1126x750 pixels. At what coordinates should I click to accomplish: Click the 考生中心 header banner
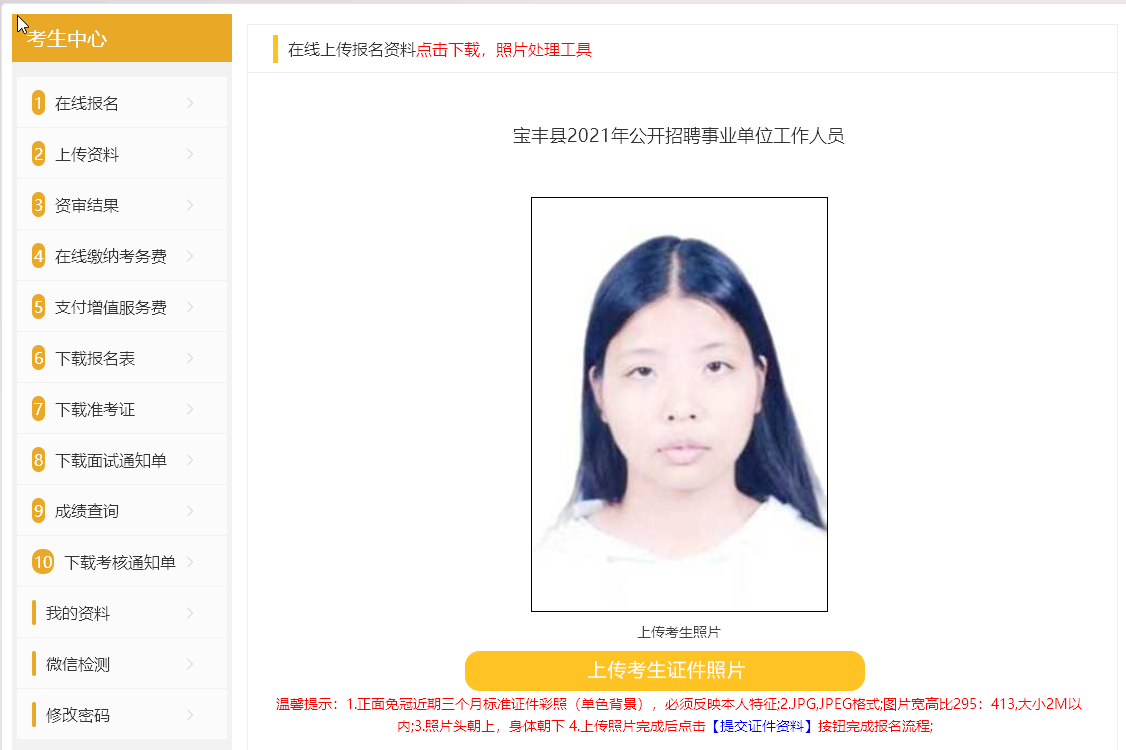pos(122,38)
